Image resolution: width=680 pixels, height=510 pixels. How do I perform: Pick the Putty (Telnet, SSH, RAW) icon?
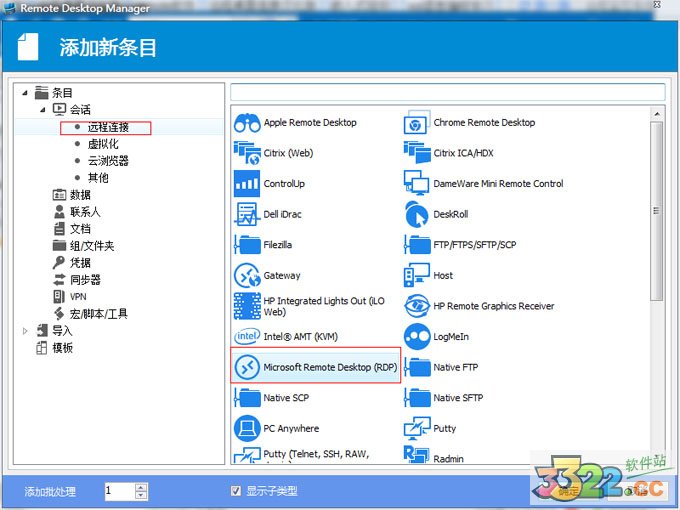[x=247, y=455]
